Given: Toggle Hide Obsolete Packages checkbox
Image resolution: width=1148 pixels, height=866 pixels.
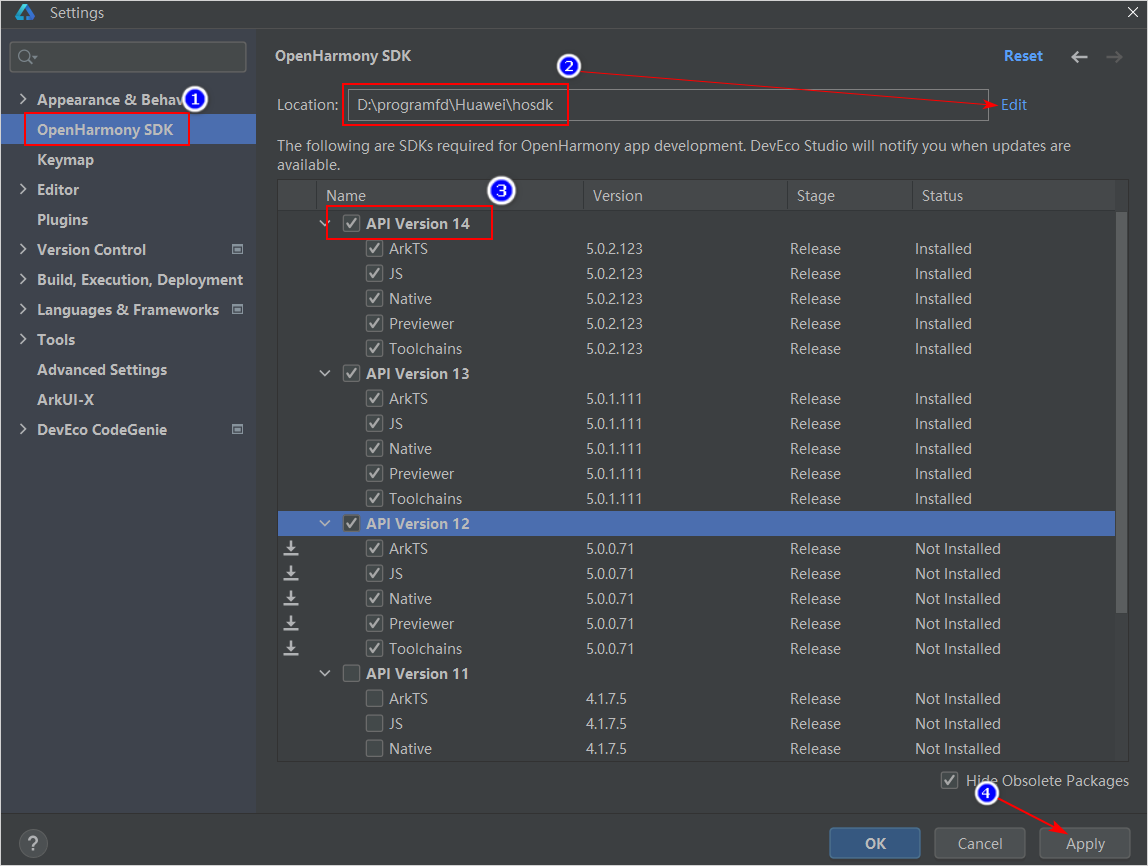Looking at the screenshot, I should tap(950, 780).
